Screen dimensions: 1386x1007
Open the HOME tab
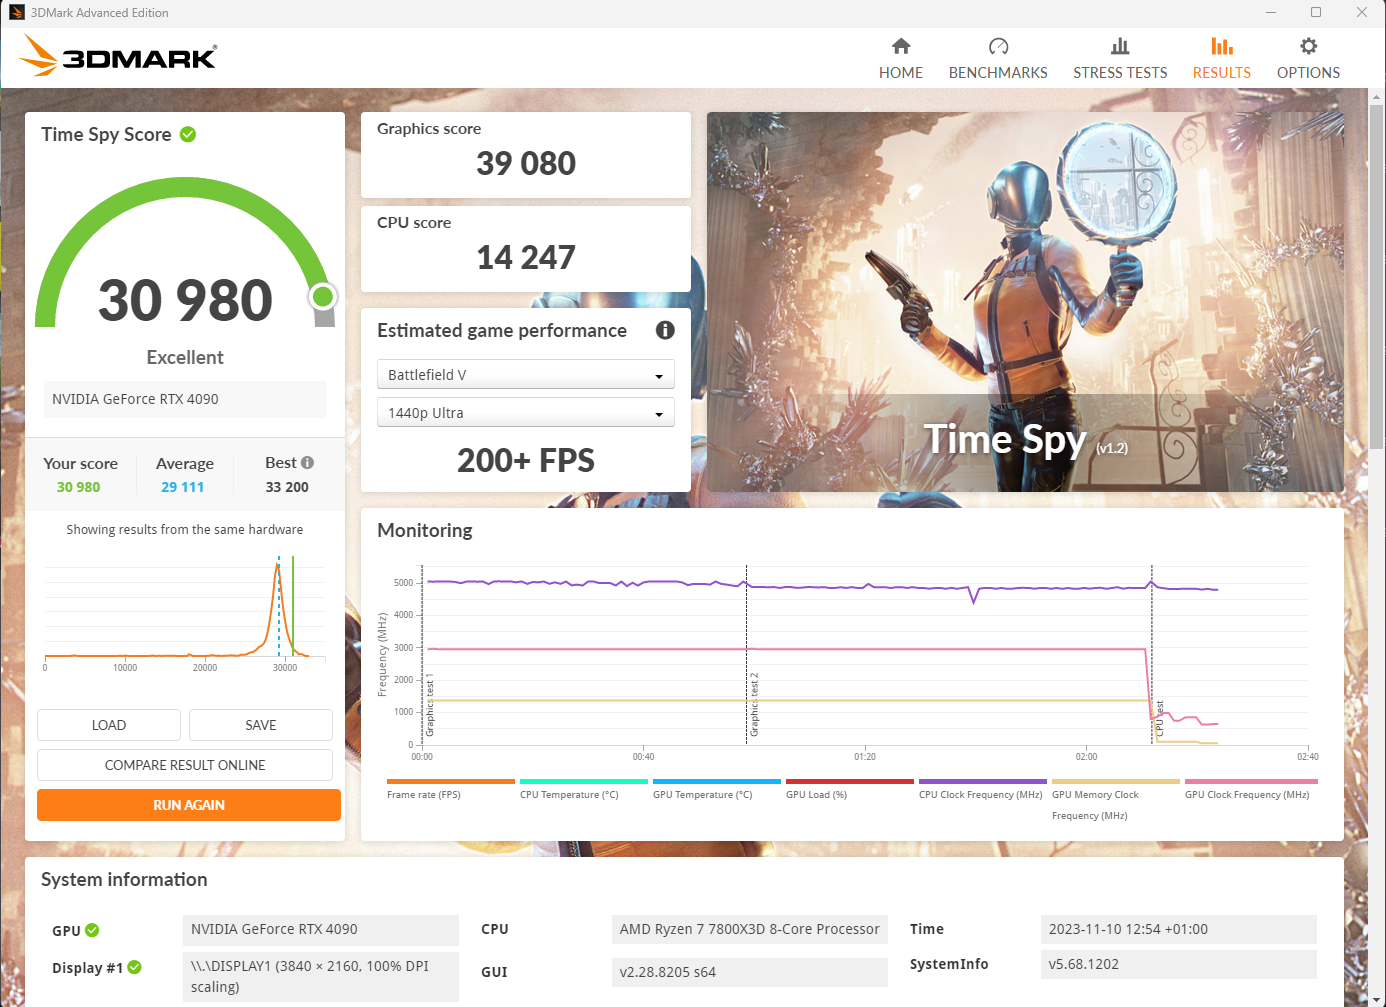(x=900, y=59)
